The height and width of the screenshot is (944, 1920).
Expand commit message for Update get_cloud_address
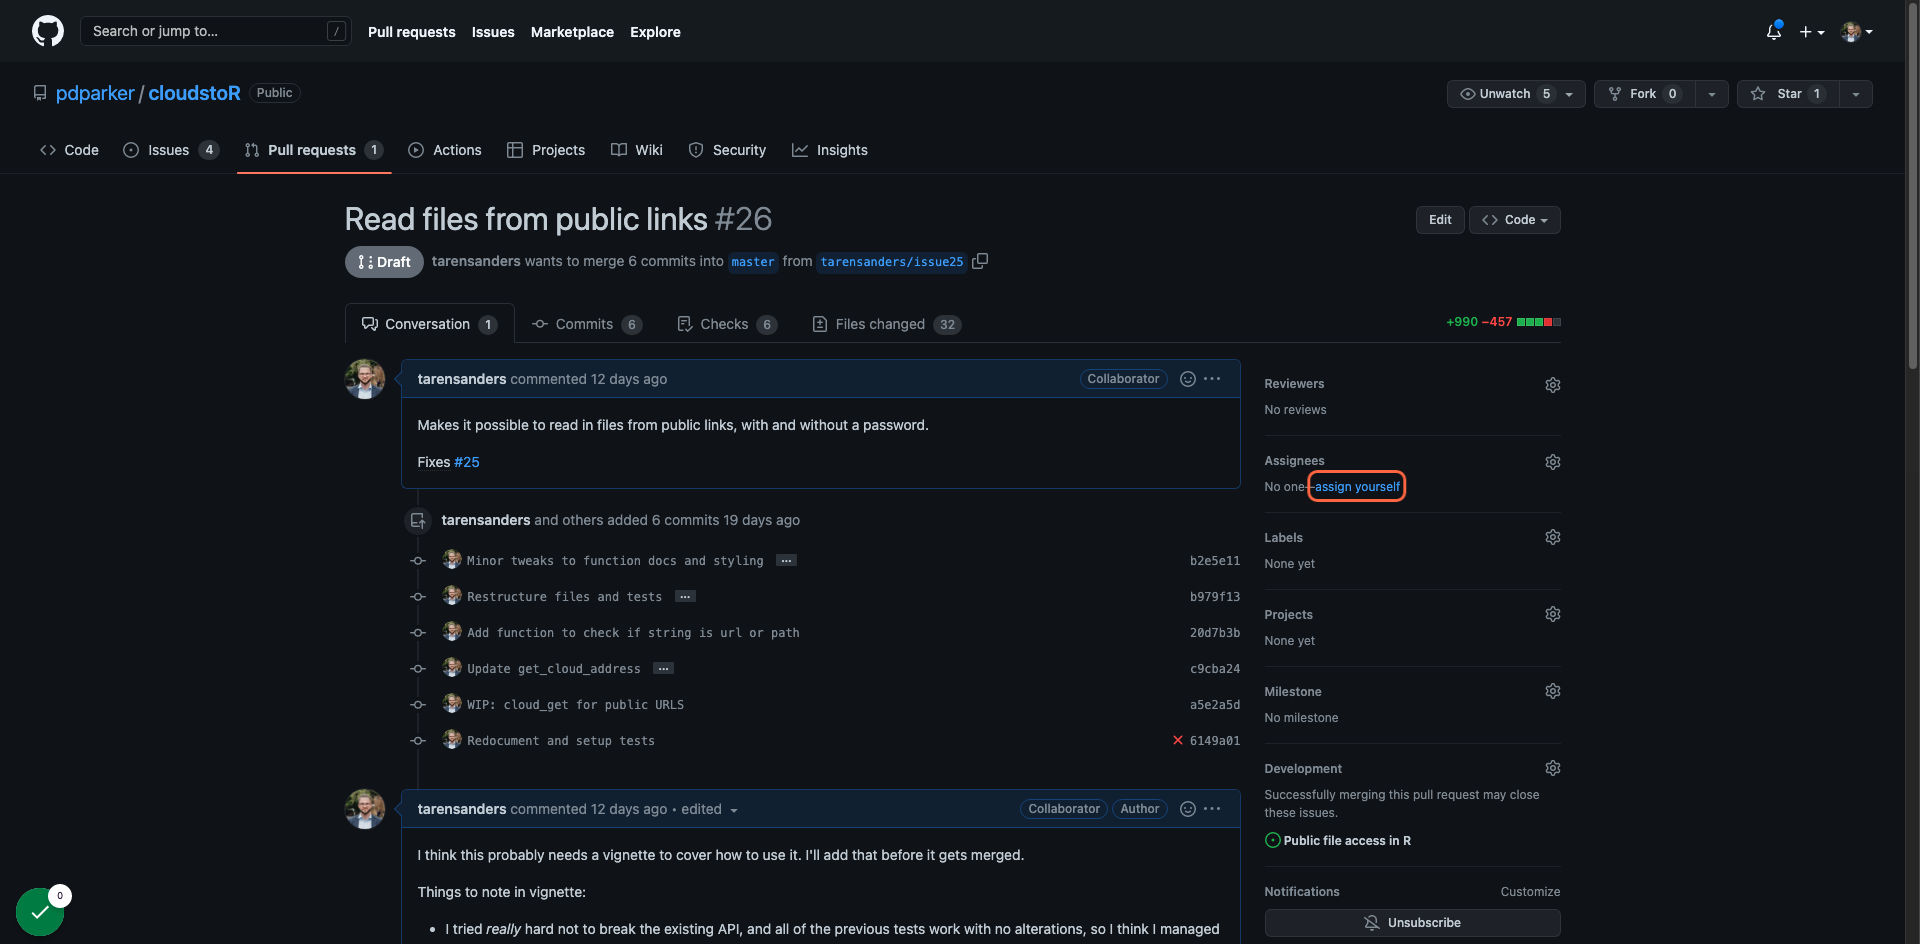click(663, 669)
